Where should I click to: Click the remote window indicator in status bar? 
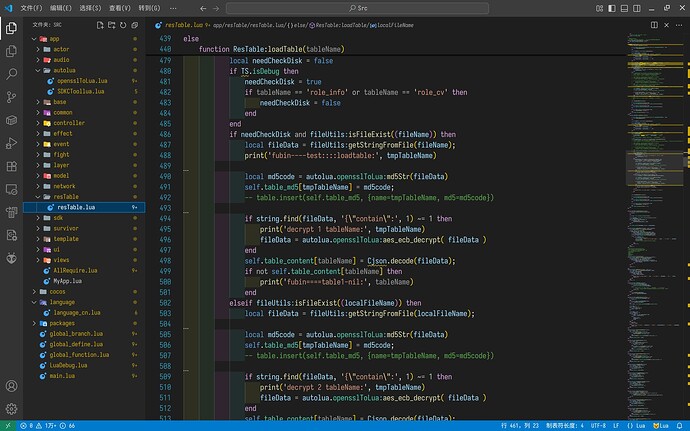pyautogui.click(x=8, y=426)
